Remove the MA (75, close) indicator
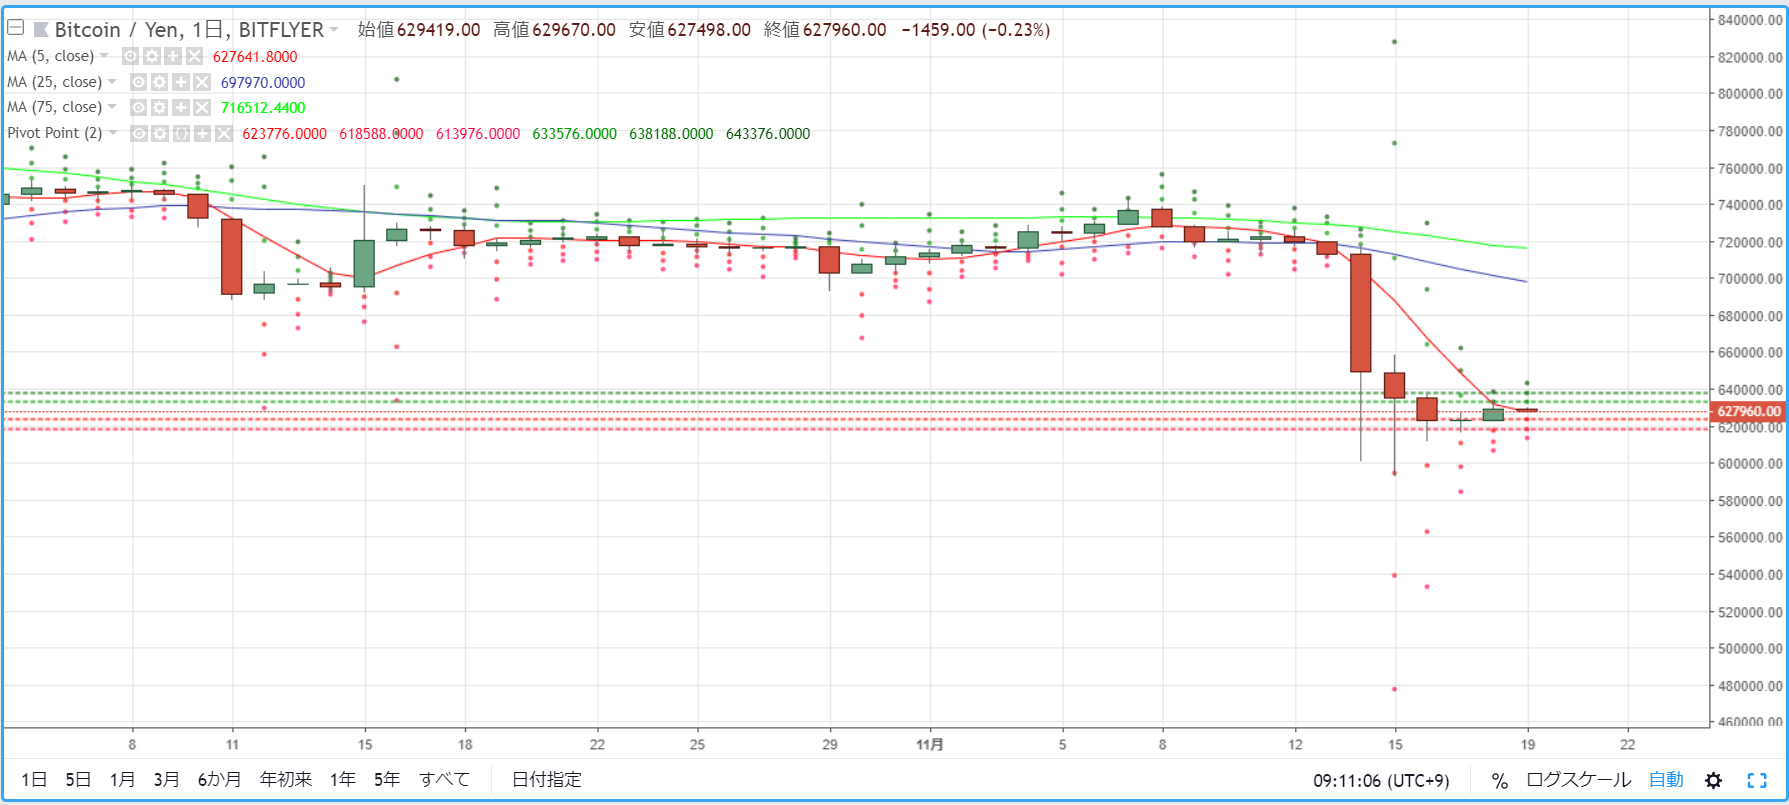The image size is (1789, 805). pyautogui.click(x=202, y=107)
